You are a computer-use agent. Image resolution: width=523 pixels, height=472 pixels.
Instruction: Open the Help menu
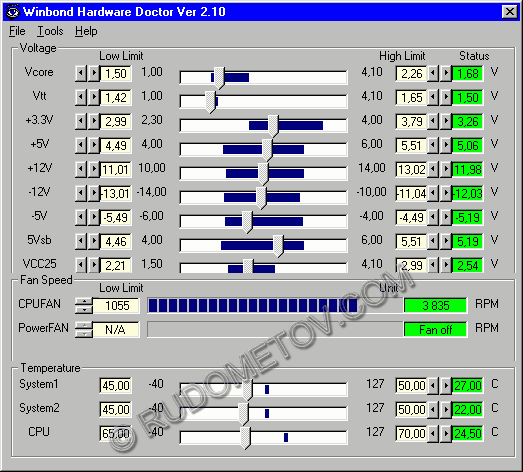pyautogui.click(x=86, y=31)
